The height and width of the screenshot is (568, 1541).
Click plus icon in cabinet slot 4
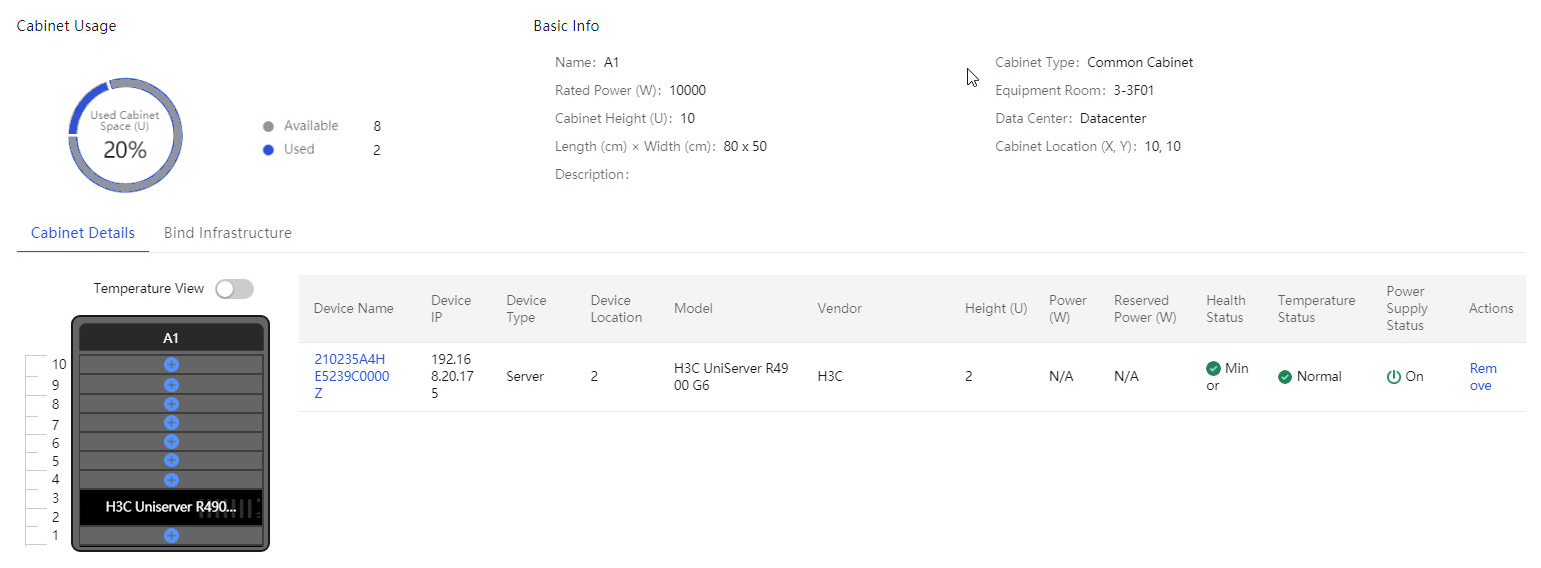(171, 479)
